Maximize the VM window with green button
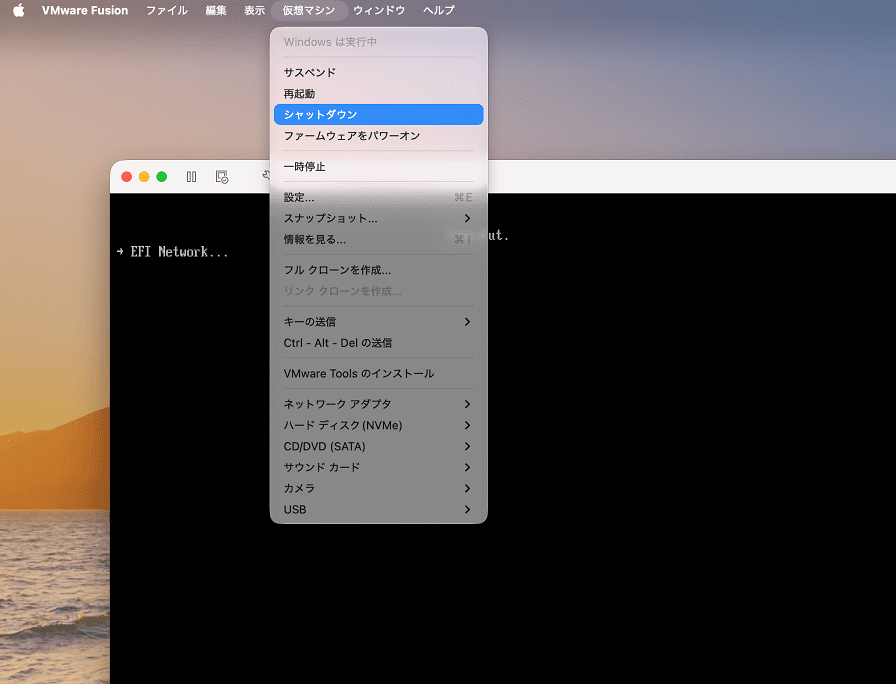Image resolution: width=896 pixels, height=684 pixels. (162, 177)
